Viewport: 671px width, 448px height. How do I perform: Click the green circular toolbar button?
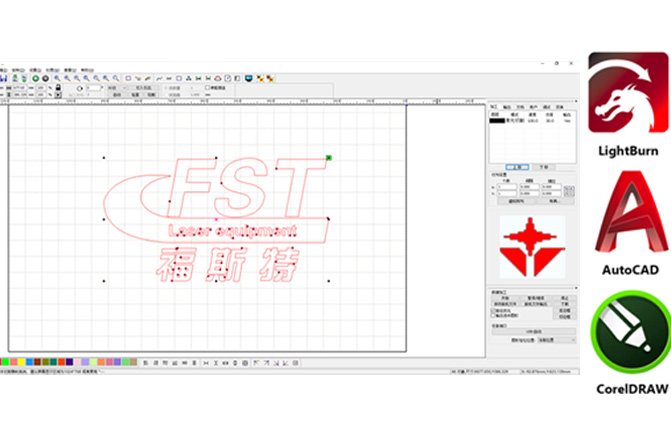pos(36,78)
